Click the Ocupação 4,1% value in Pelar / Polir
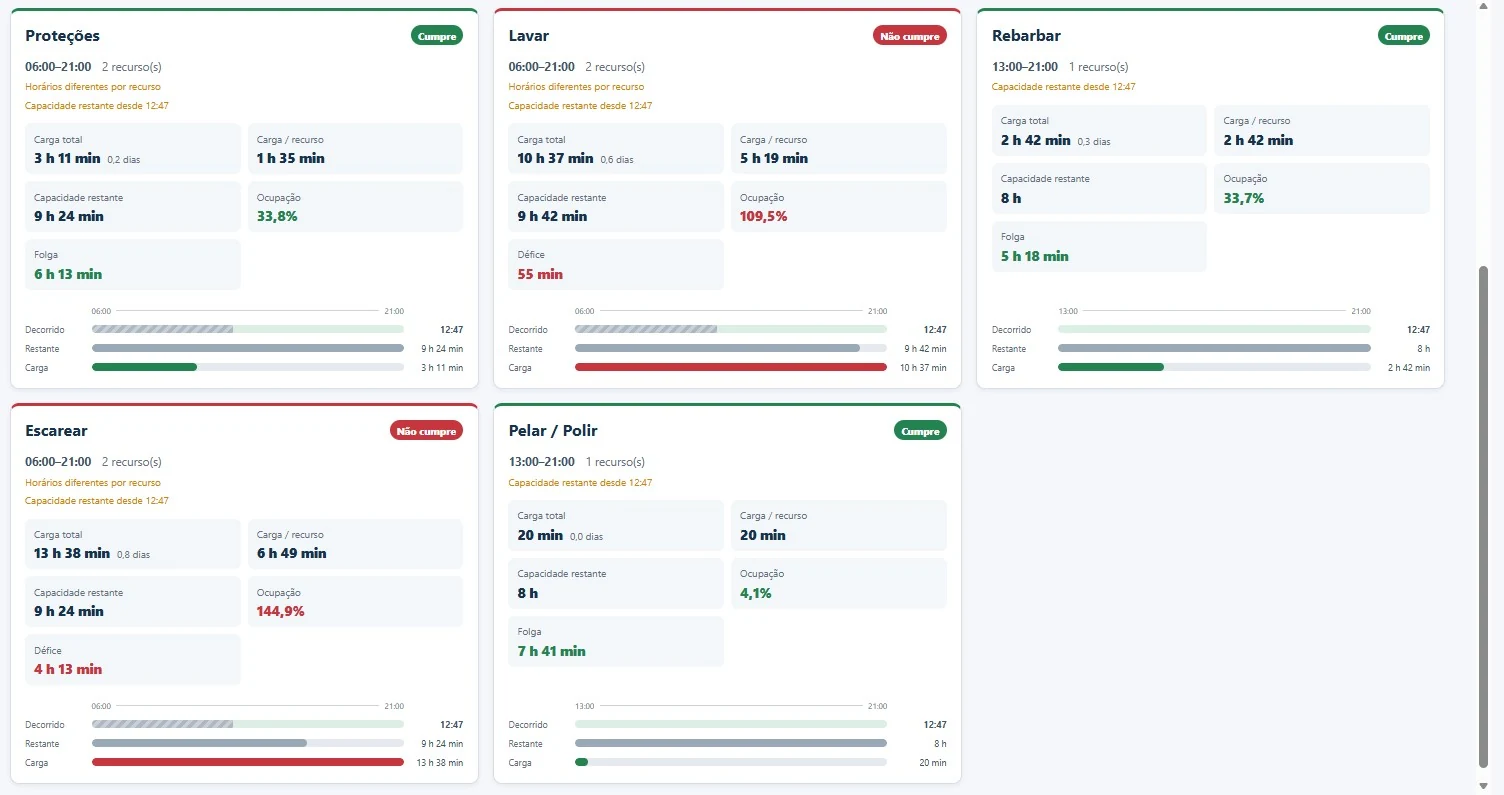The height and width of the screenshot is (795, 1504). [756, 593]
